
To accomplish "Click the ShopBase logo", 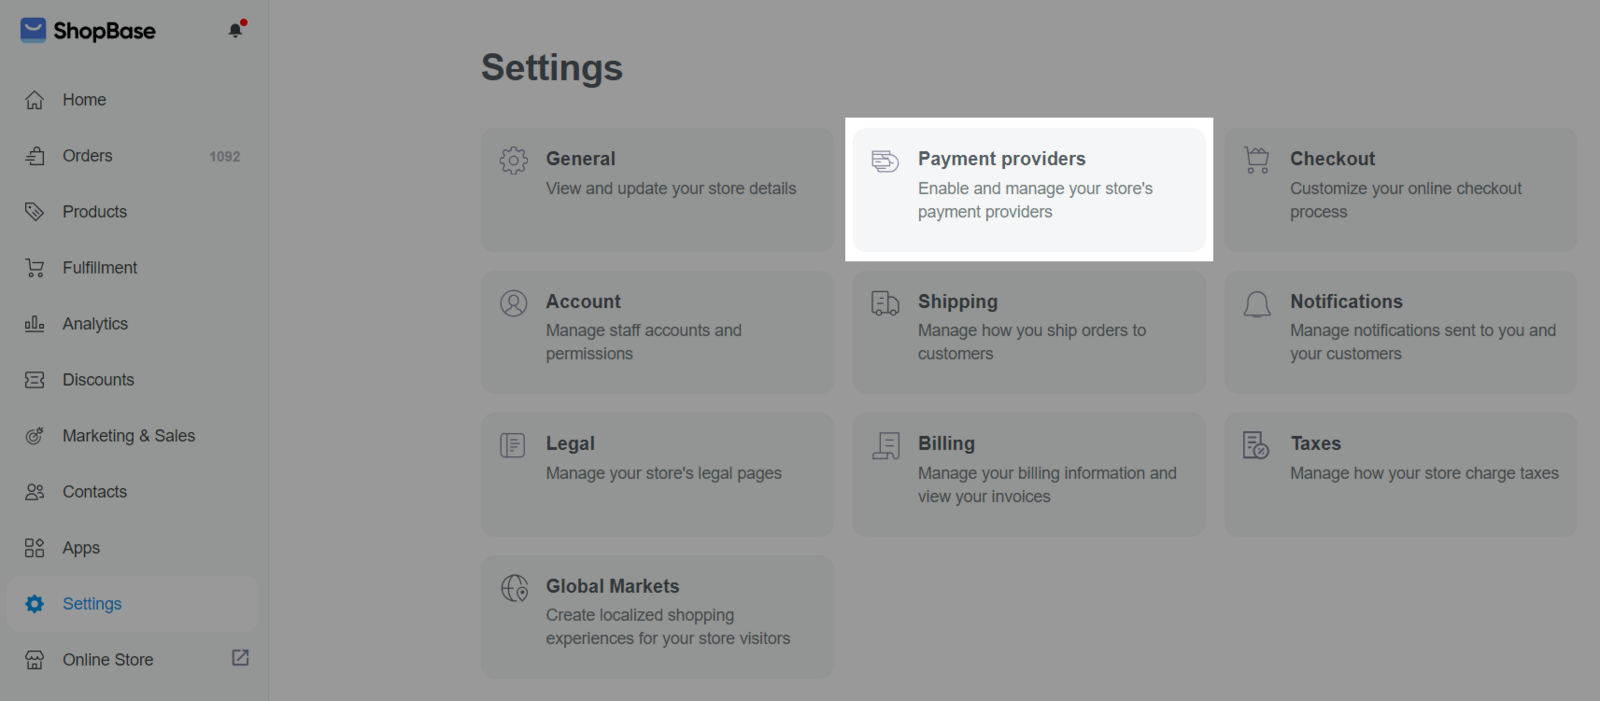I will (88, 31).
